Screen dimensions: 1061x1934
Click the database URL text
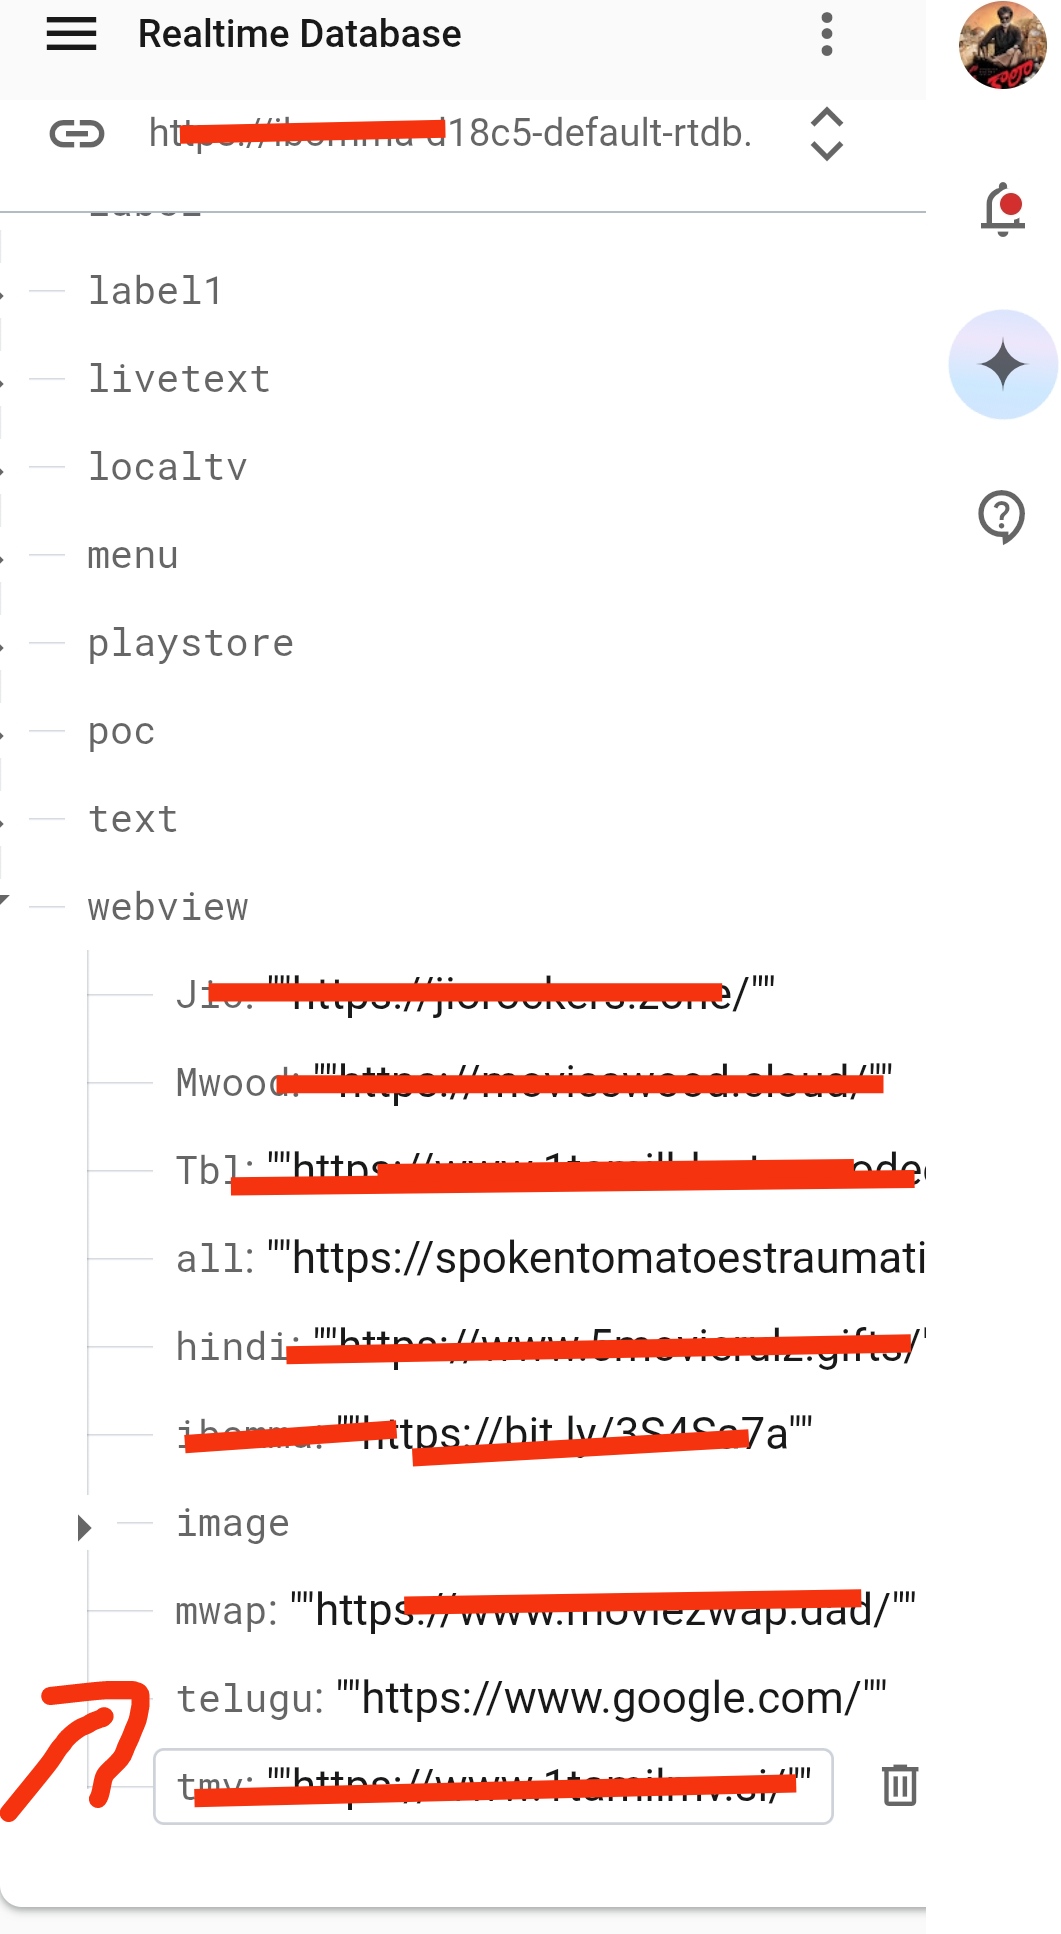pos(450,133)
